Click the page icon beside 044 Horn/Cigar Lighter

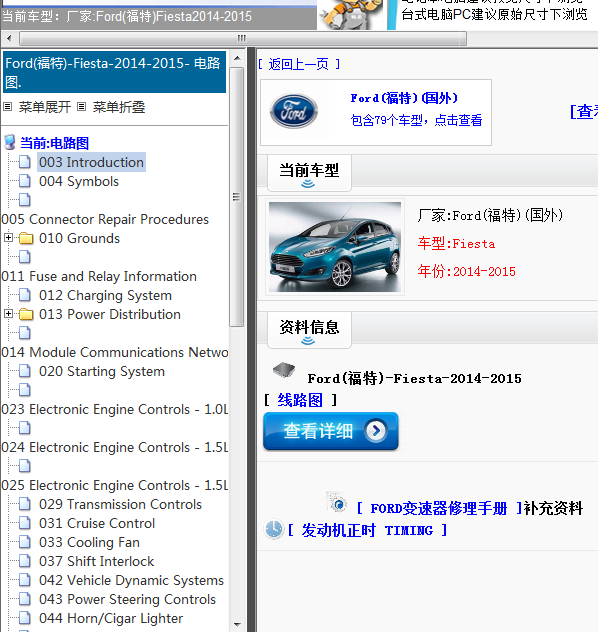pyautogui.click(x=25, y=617)
